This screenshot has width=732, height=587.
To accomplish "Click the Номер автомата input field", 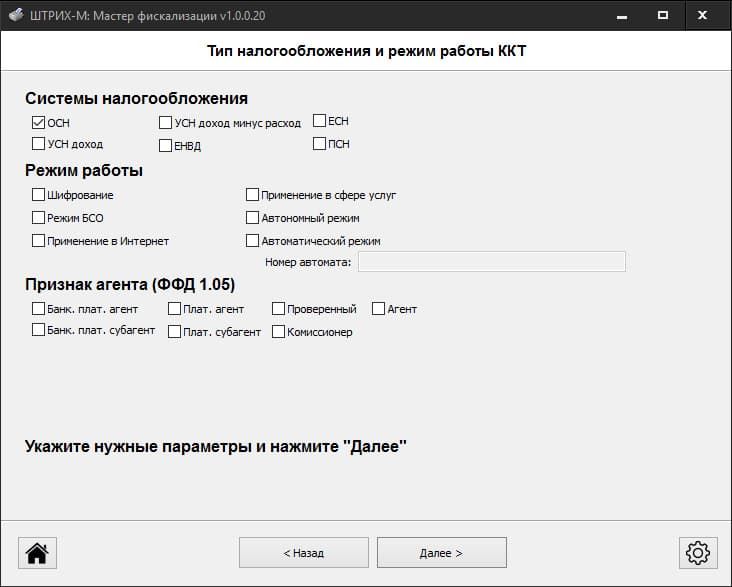I will [x=492, y=262].
